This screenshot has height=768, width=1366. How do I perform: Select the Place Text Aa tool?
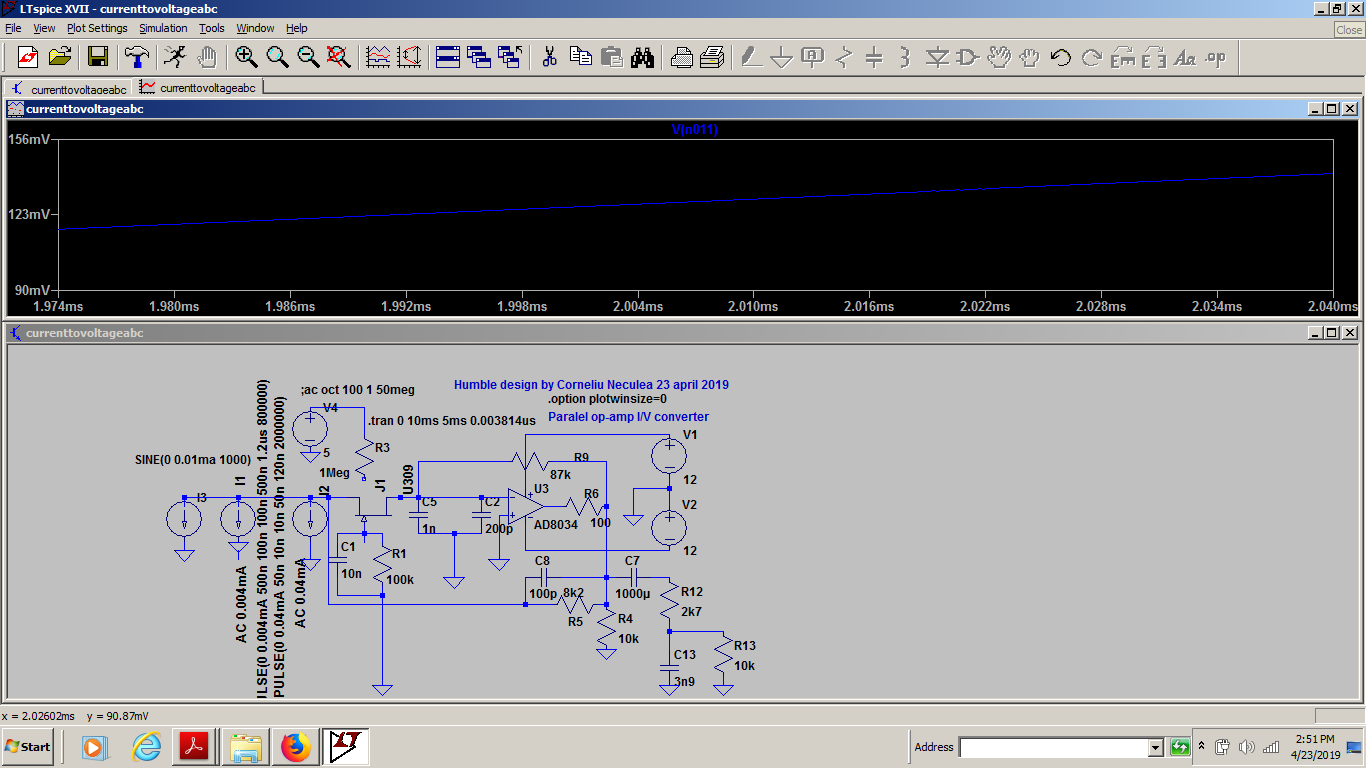(x=1184, y=56)
